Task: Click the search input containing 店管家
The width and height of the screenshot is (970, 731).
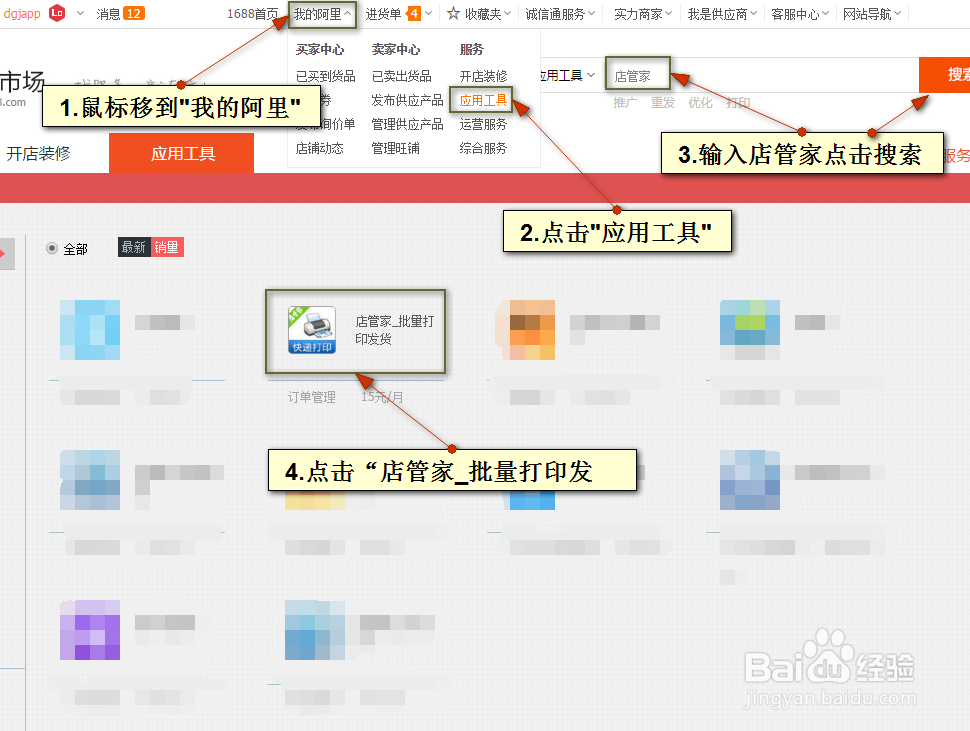Action: point(636,74)
